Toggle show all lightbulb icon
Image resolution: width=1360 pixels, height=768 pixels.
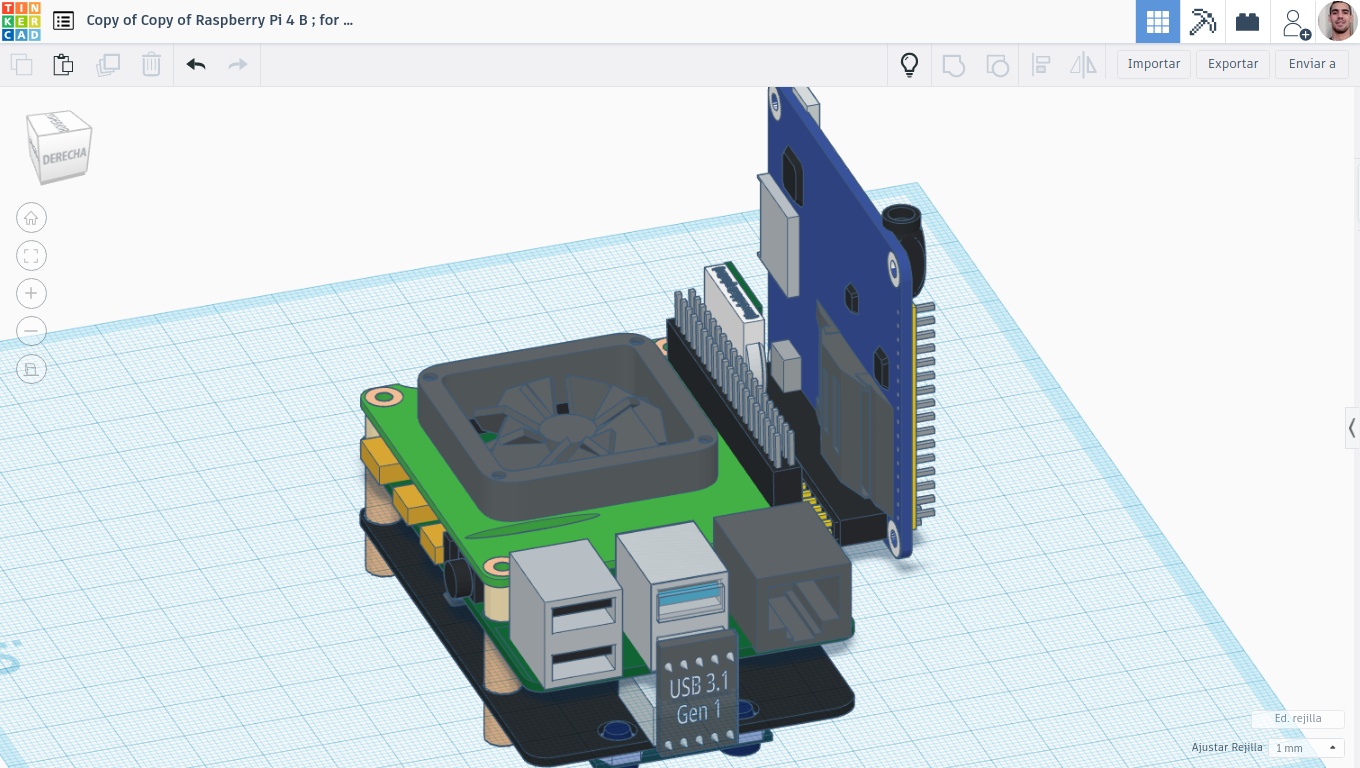tap(909, 65)
